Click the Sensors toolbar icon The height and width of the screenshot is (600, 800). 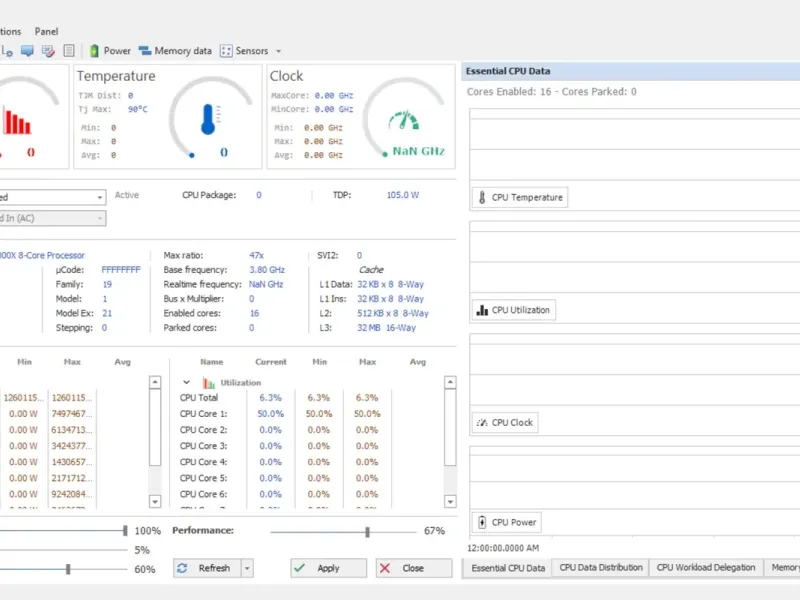pos(226,51)
